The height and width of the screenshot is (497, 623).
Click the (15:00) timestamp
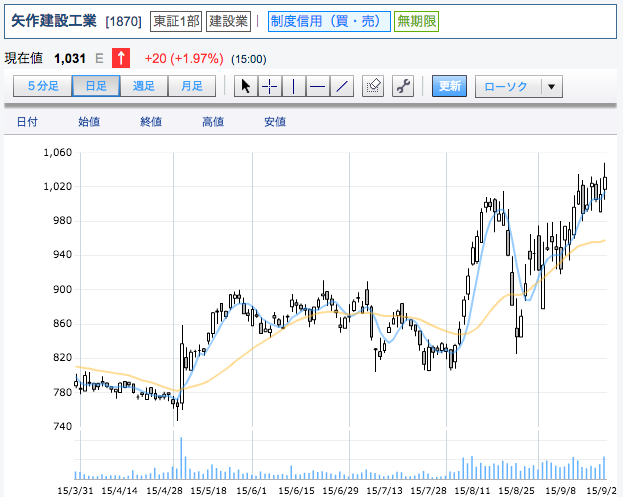pos(249,59)
